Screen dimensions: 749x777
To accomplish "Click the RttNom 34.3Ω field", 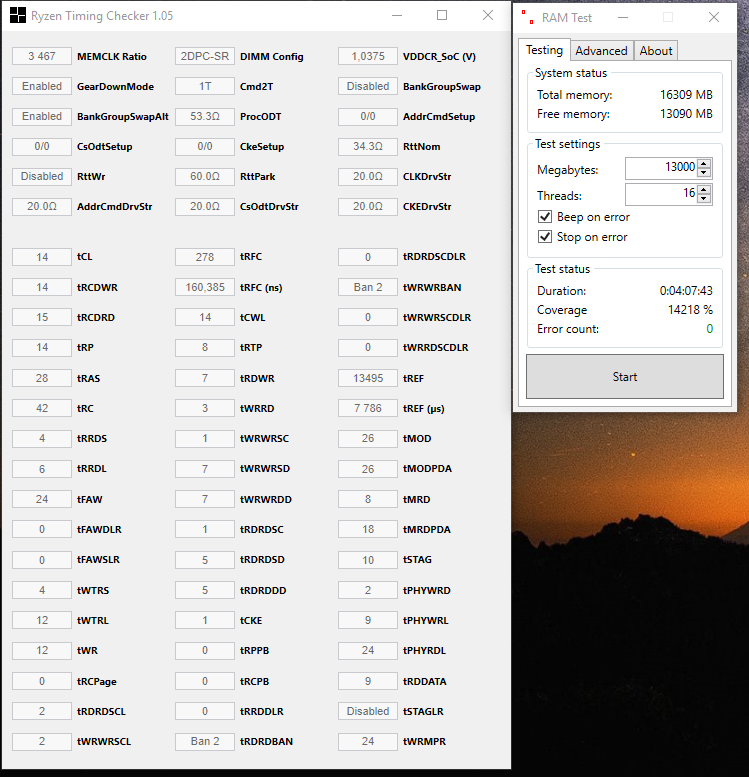I will [x=368, y=146].
